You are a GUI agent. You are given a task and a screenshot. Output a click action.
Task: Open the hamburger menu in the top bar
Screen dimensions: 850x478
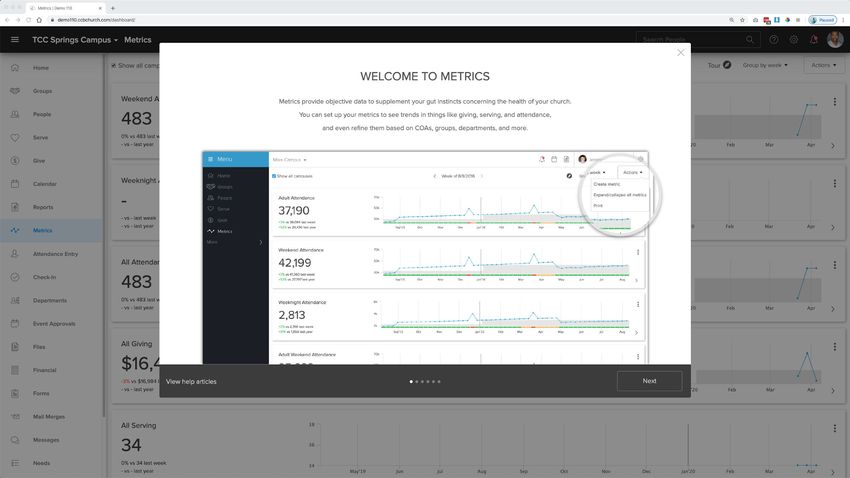[x=15, y=40]
